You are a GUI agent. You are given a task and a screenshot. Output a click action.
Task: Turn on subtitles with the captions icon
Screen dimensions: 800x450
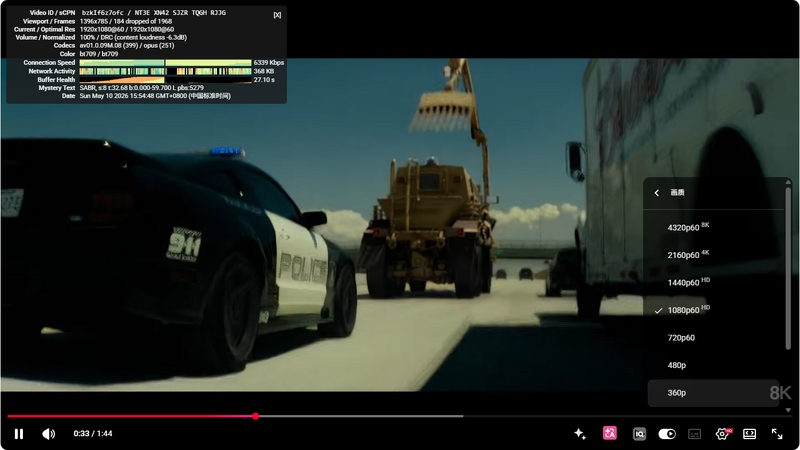coord(694,434)
